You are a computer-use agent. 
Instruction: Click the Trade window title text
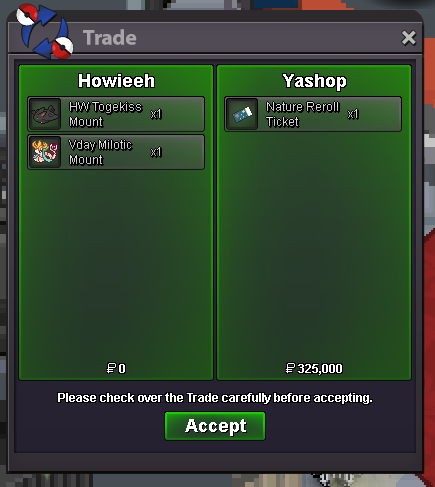coord(110,37)
